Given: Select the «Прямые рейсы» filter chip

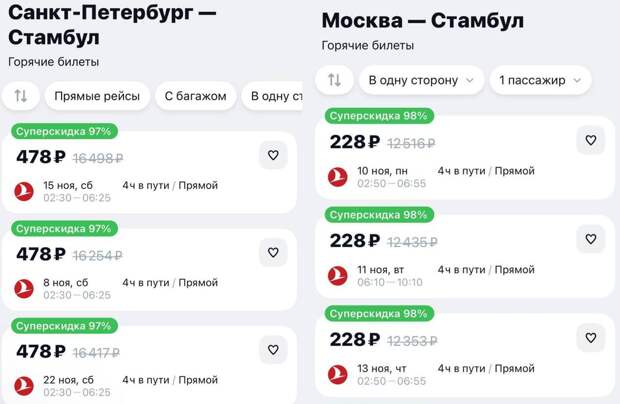Looking at the screenshot, I should (96, 96).
